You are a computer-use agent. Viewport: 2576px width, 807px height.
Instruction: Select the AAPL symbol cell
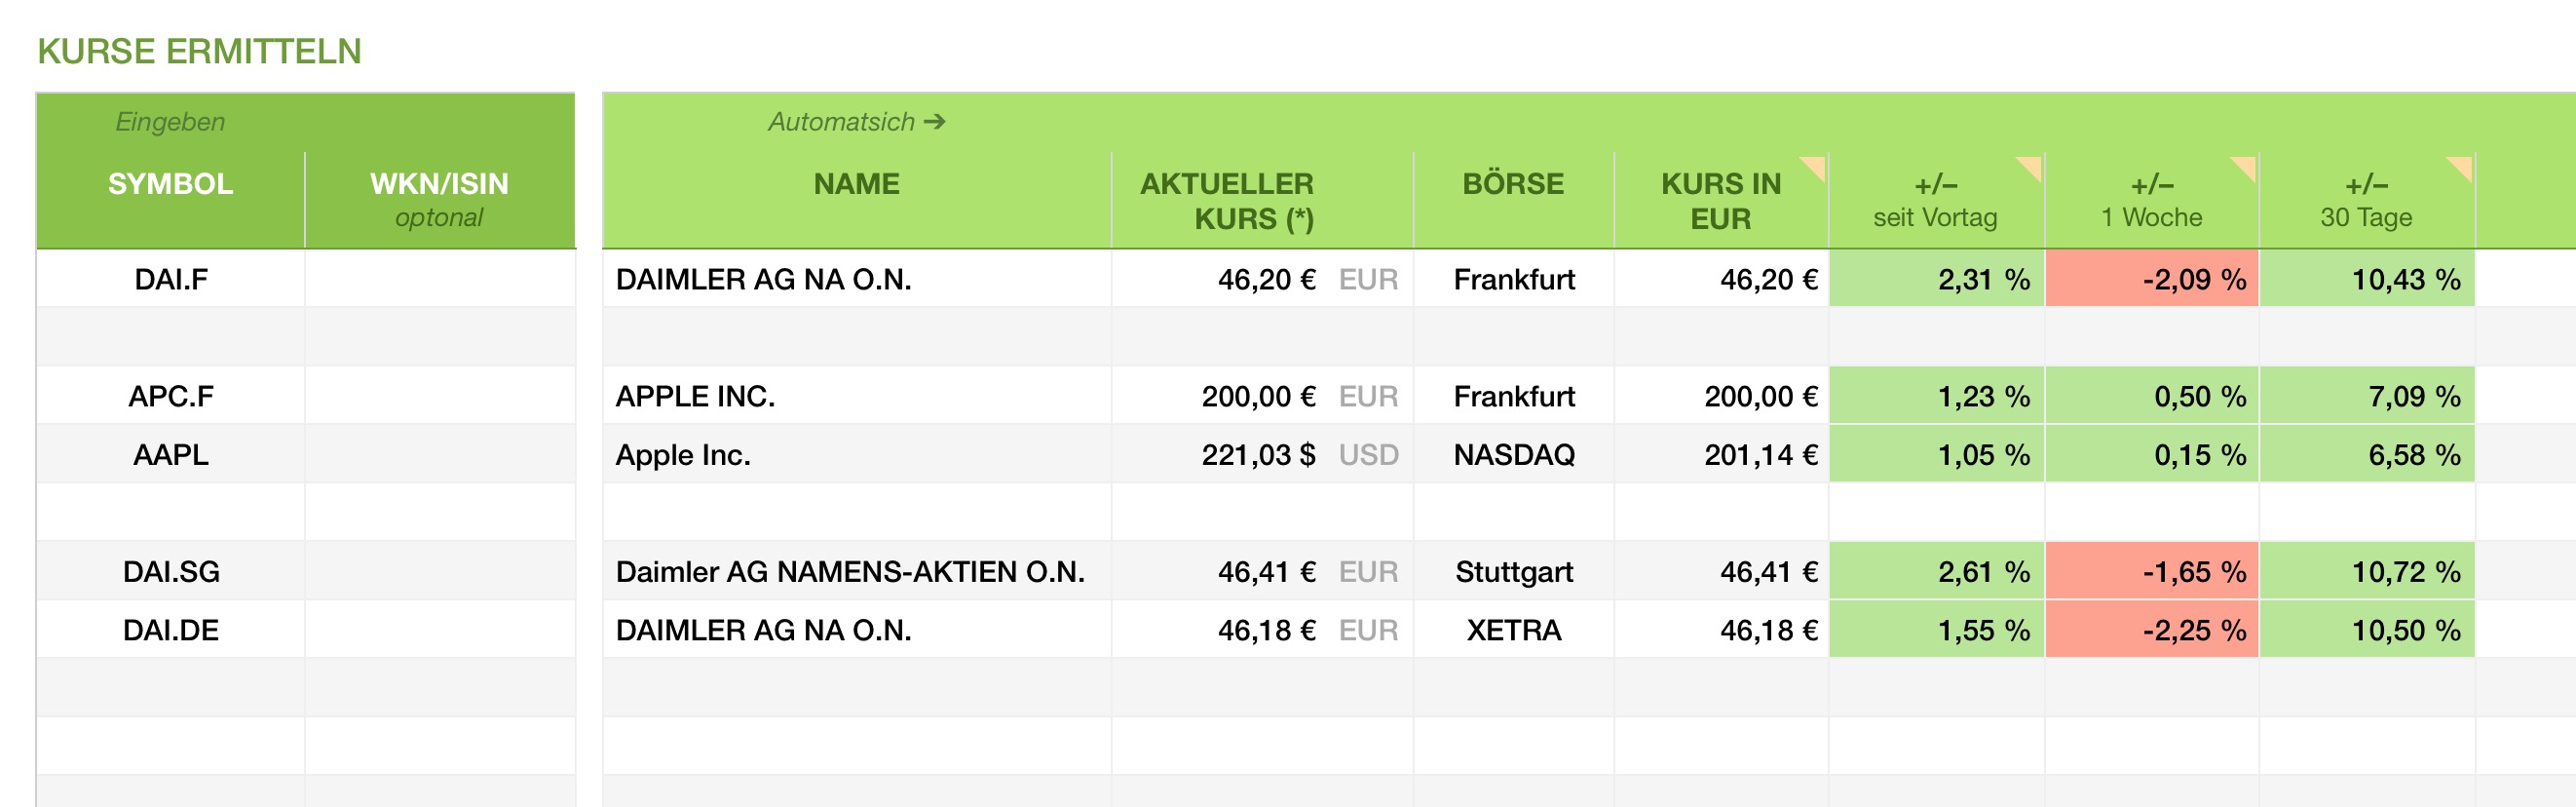pyautogui.click(x=170, y=455)
